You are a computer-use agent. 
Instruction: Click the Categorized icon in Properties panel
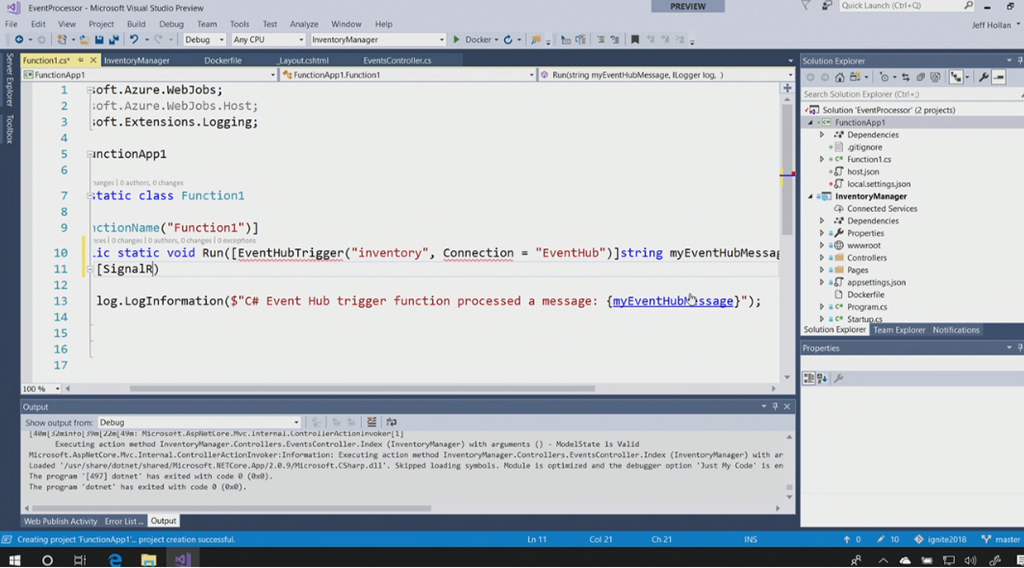tap(808, 378)
